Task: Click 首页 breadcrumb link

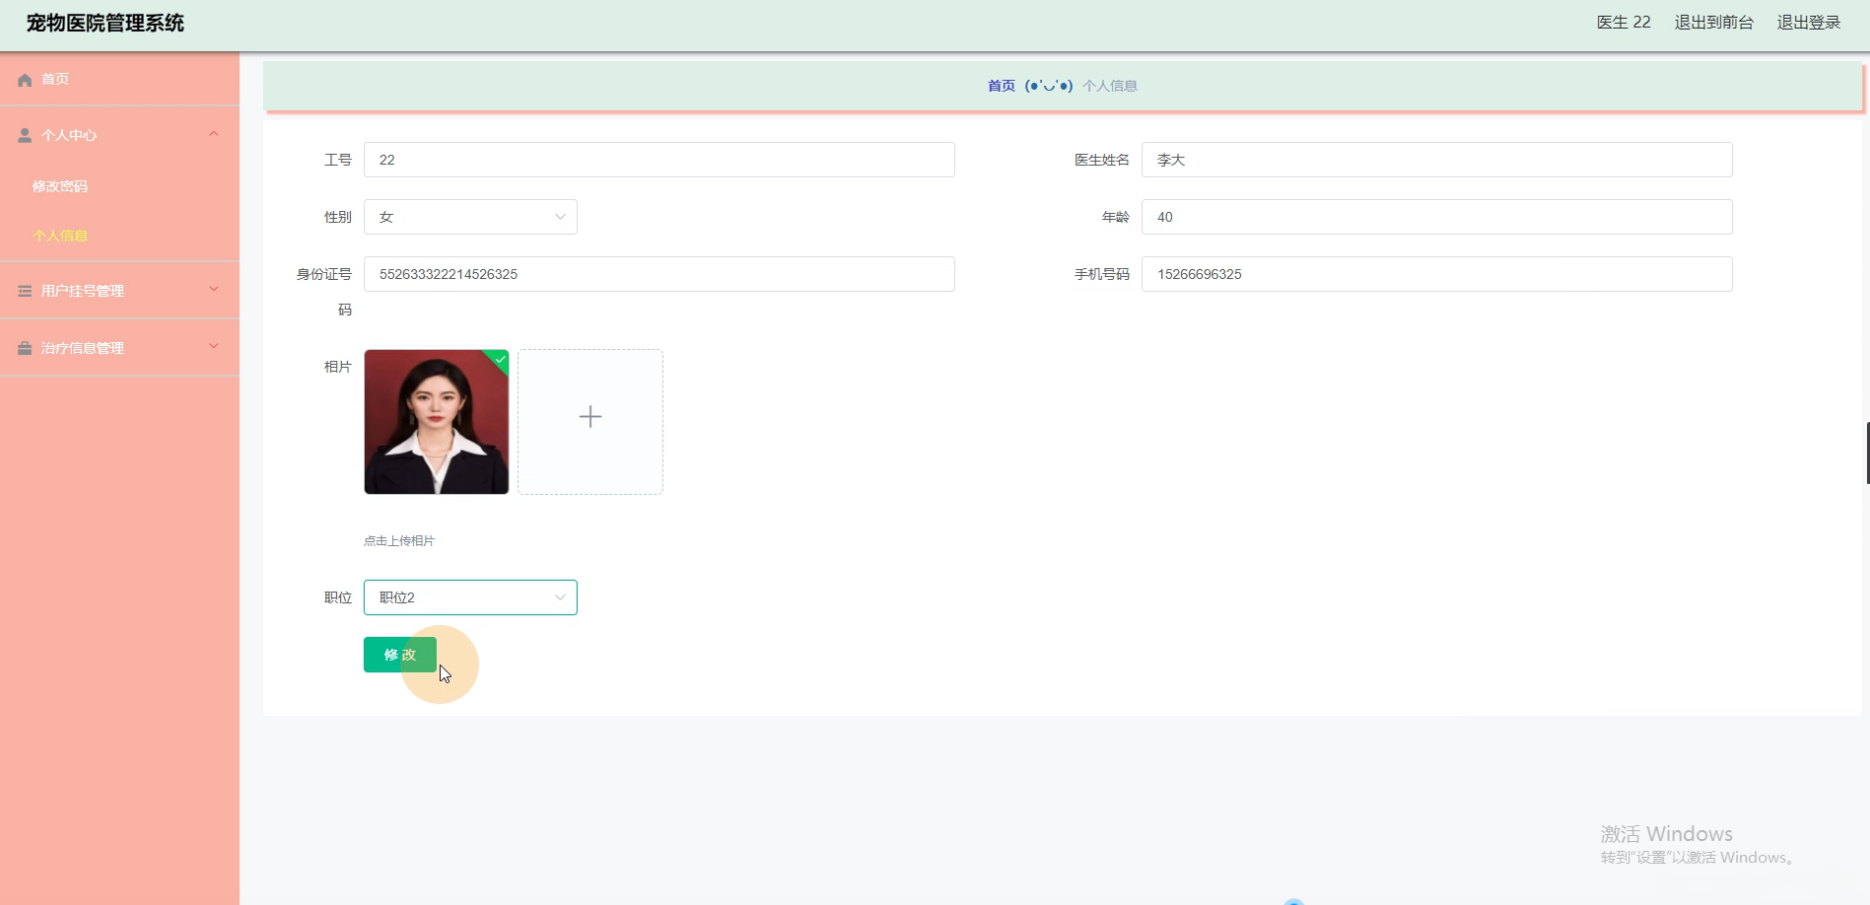Action: (x=1001, y=86)
